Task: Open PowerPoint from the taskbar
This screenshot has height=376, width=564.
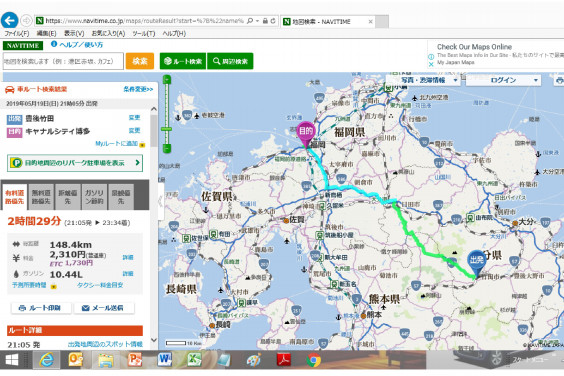Action: click(x=135, y=360)
